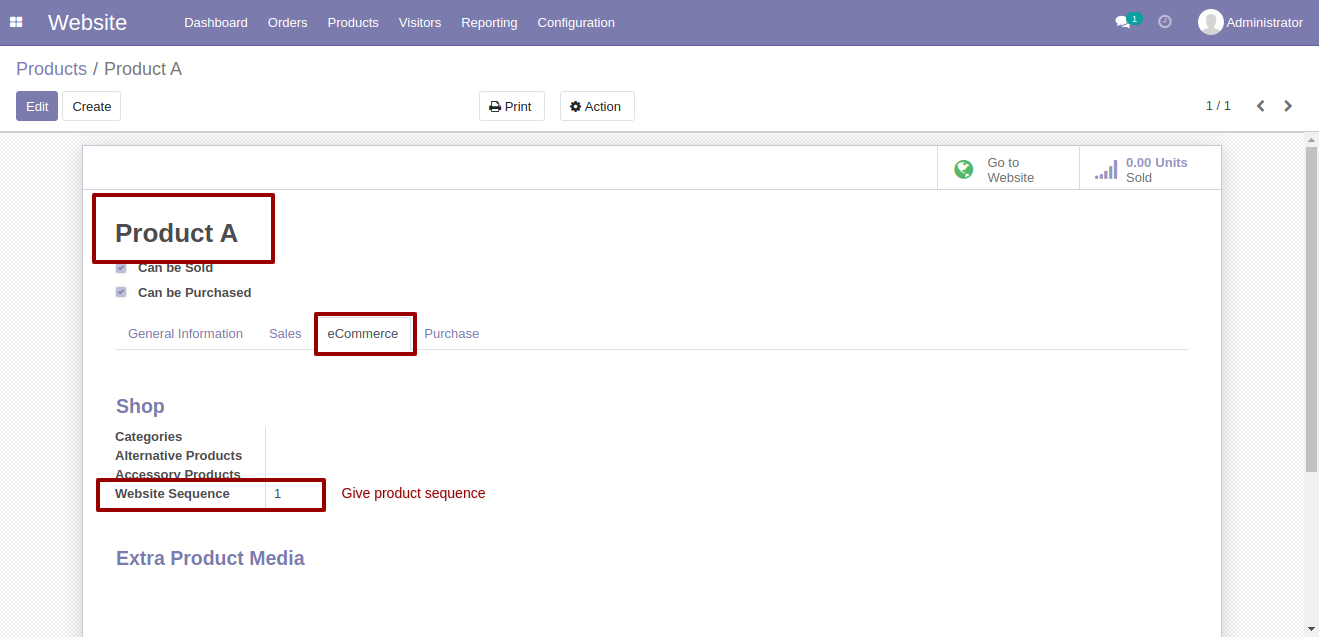Click the Categories field label
The height and width of the screenshot is (637, 1319).
[149, 437]
